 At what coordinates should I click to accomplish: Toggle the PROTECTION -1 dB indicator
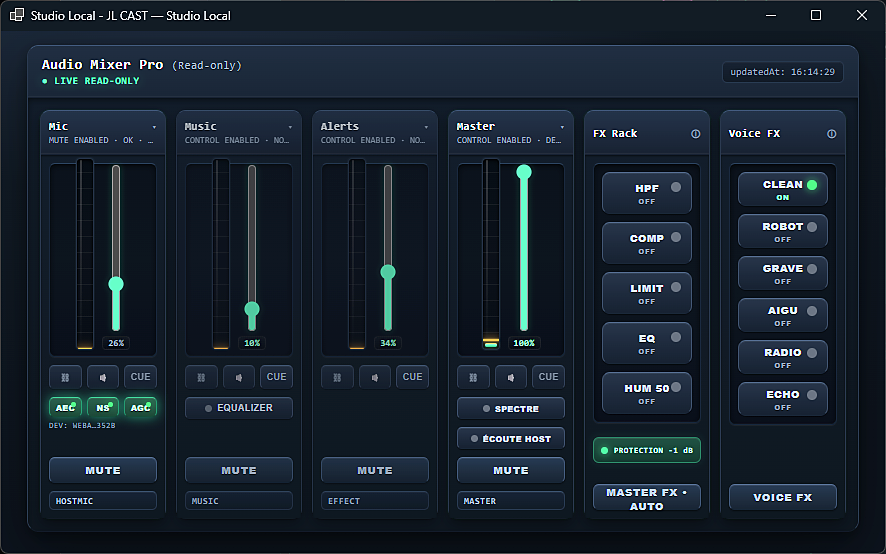pos(647,451)
